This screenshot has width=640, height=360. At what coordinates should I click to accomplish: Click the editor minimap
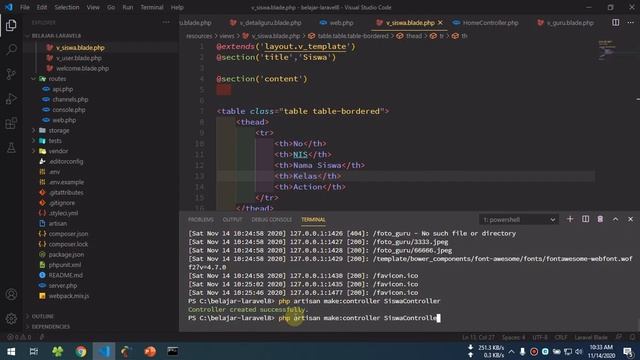coord(607,50)
